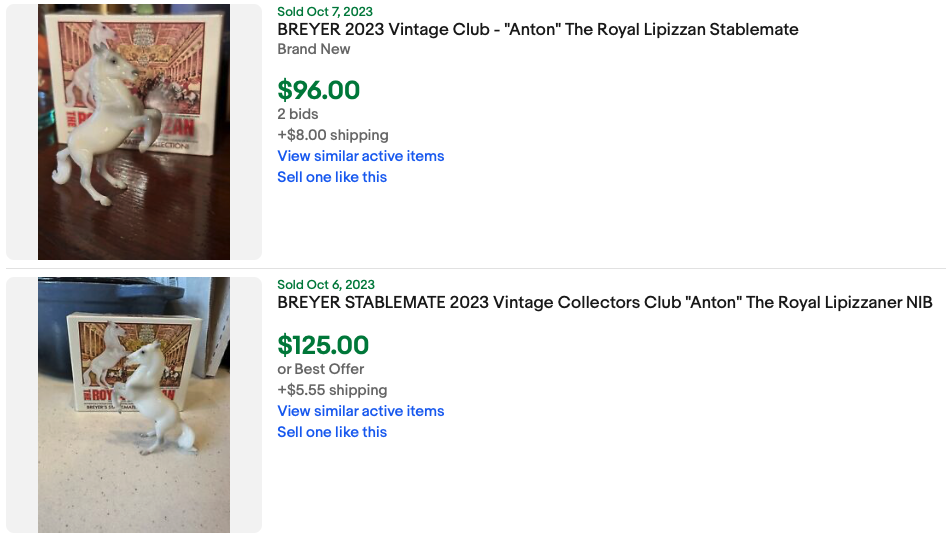The image size is (946, 538).
Task: Open the 'BREYER 2023 Vintage Club' listing title
Action: click(537, 29)
